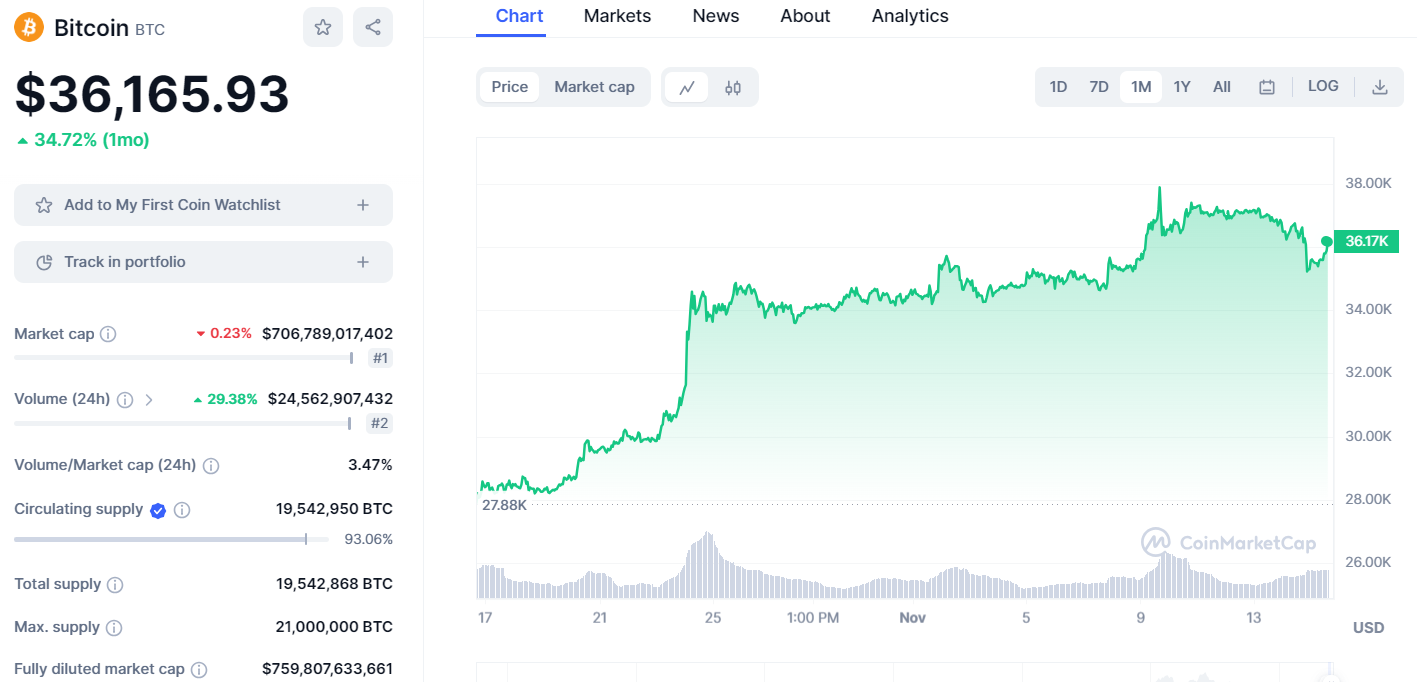Expand the Volume (24h) chevron arrow

tap(149, 399)
